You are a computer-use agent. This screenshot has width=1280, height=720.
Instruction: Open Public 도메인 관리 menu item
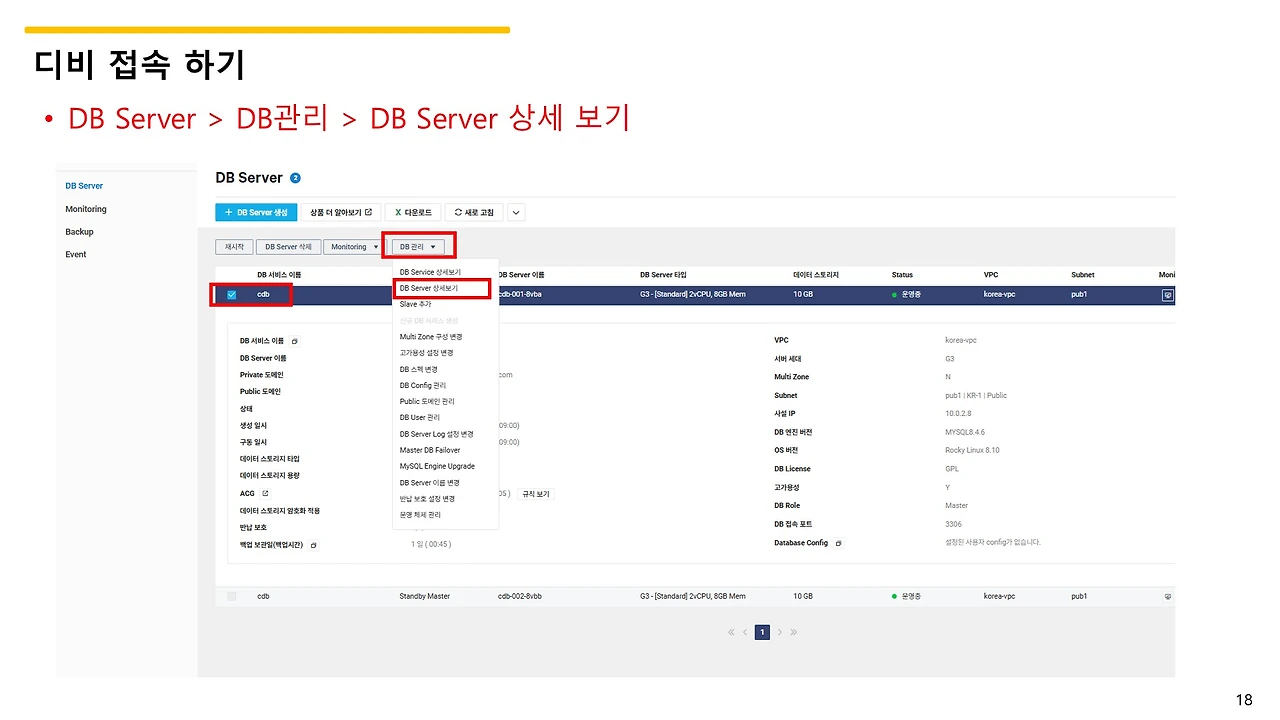pos(427,401)
